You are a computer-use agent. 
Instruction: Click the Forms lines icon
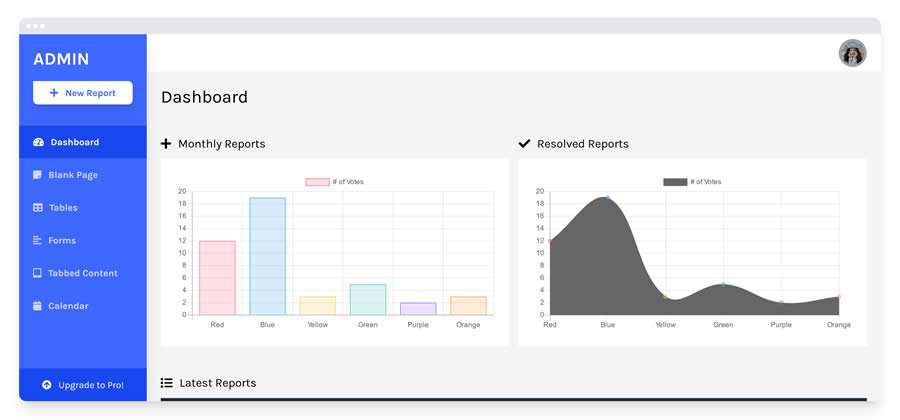click(37, 241)
